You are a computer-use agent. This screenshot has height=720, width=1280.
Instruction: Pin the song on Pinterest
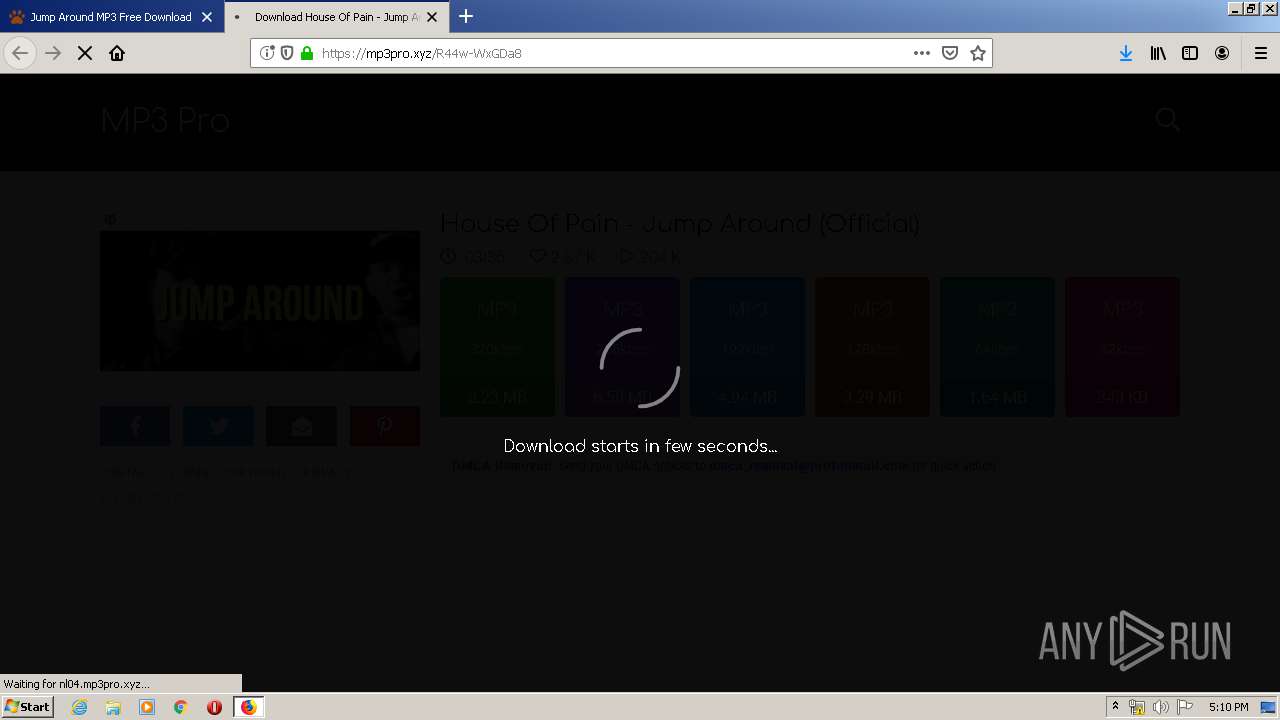click(385, 426)
